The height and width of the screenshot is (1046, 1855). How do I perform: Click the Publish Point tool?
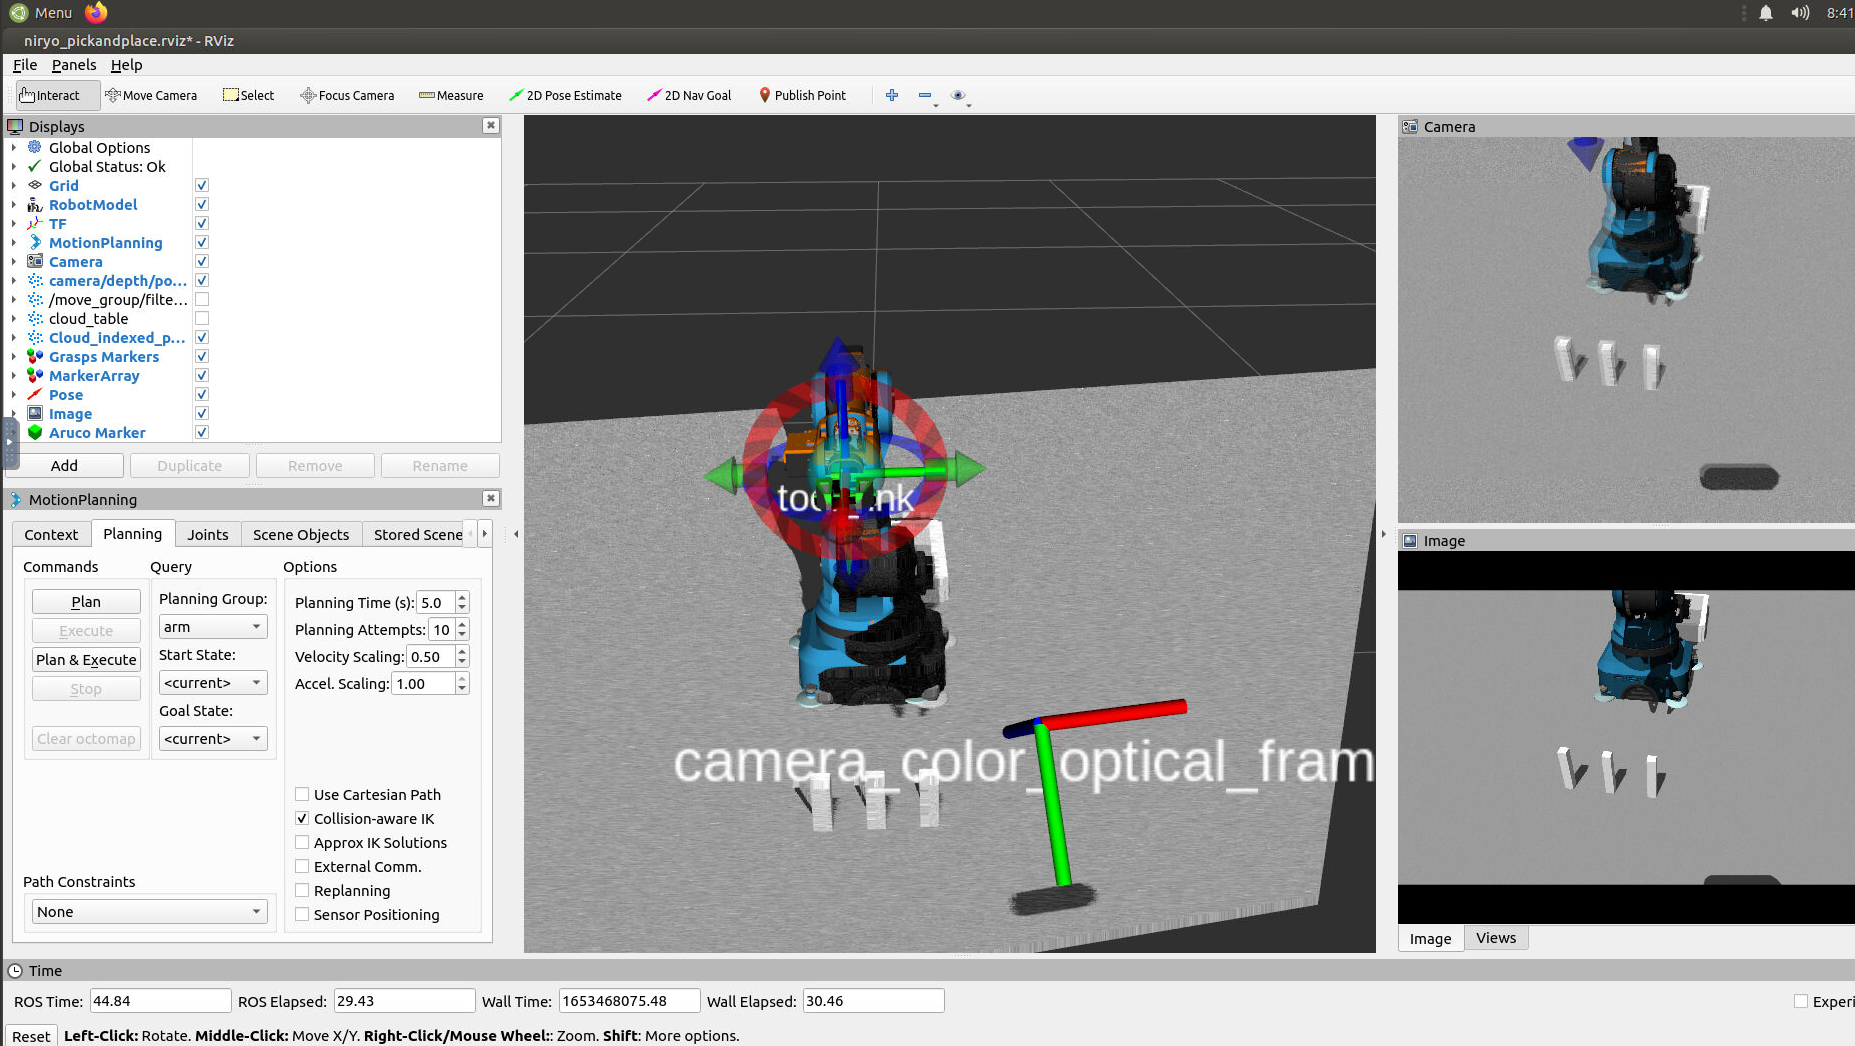click(802, 96)
